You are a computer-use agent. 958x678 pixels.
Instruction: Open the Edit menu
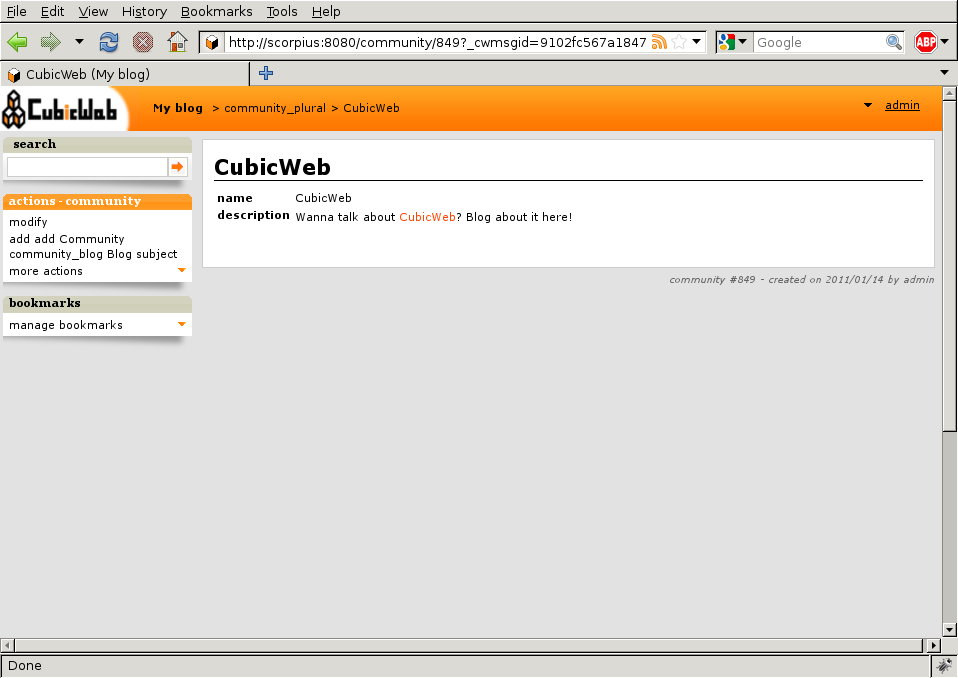(x=53, y=12)
